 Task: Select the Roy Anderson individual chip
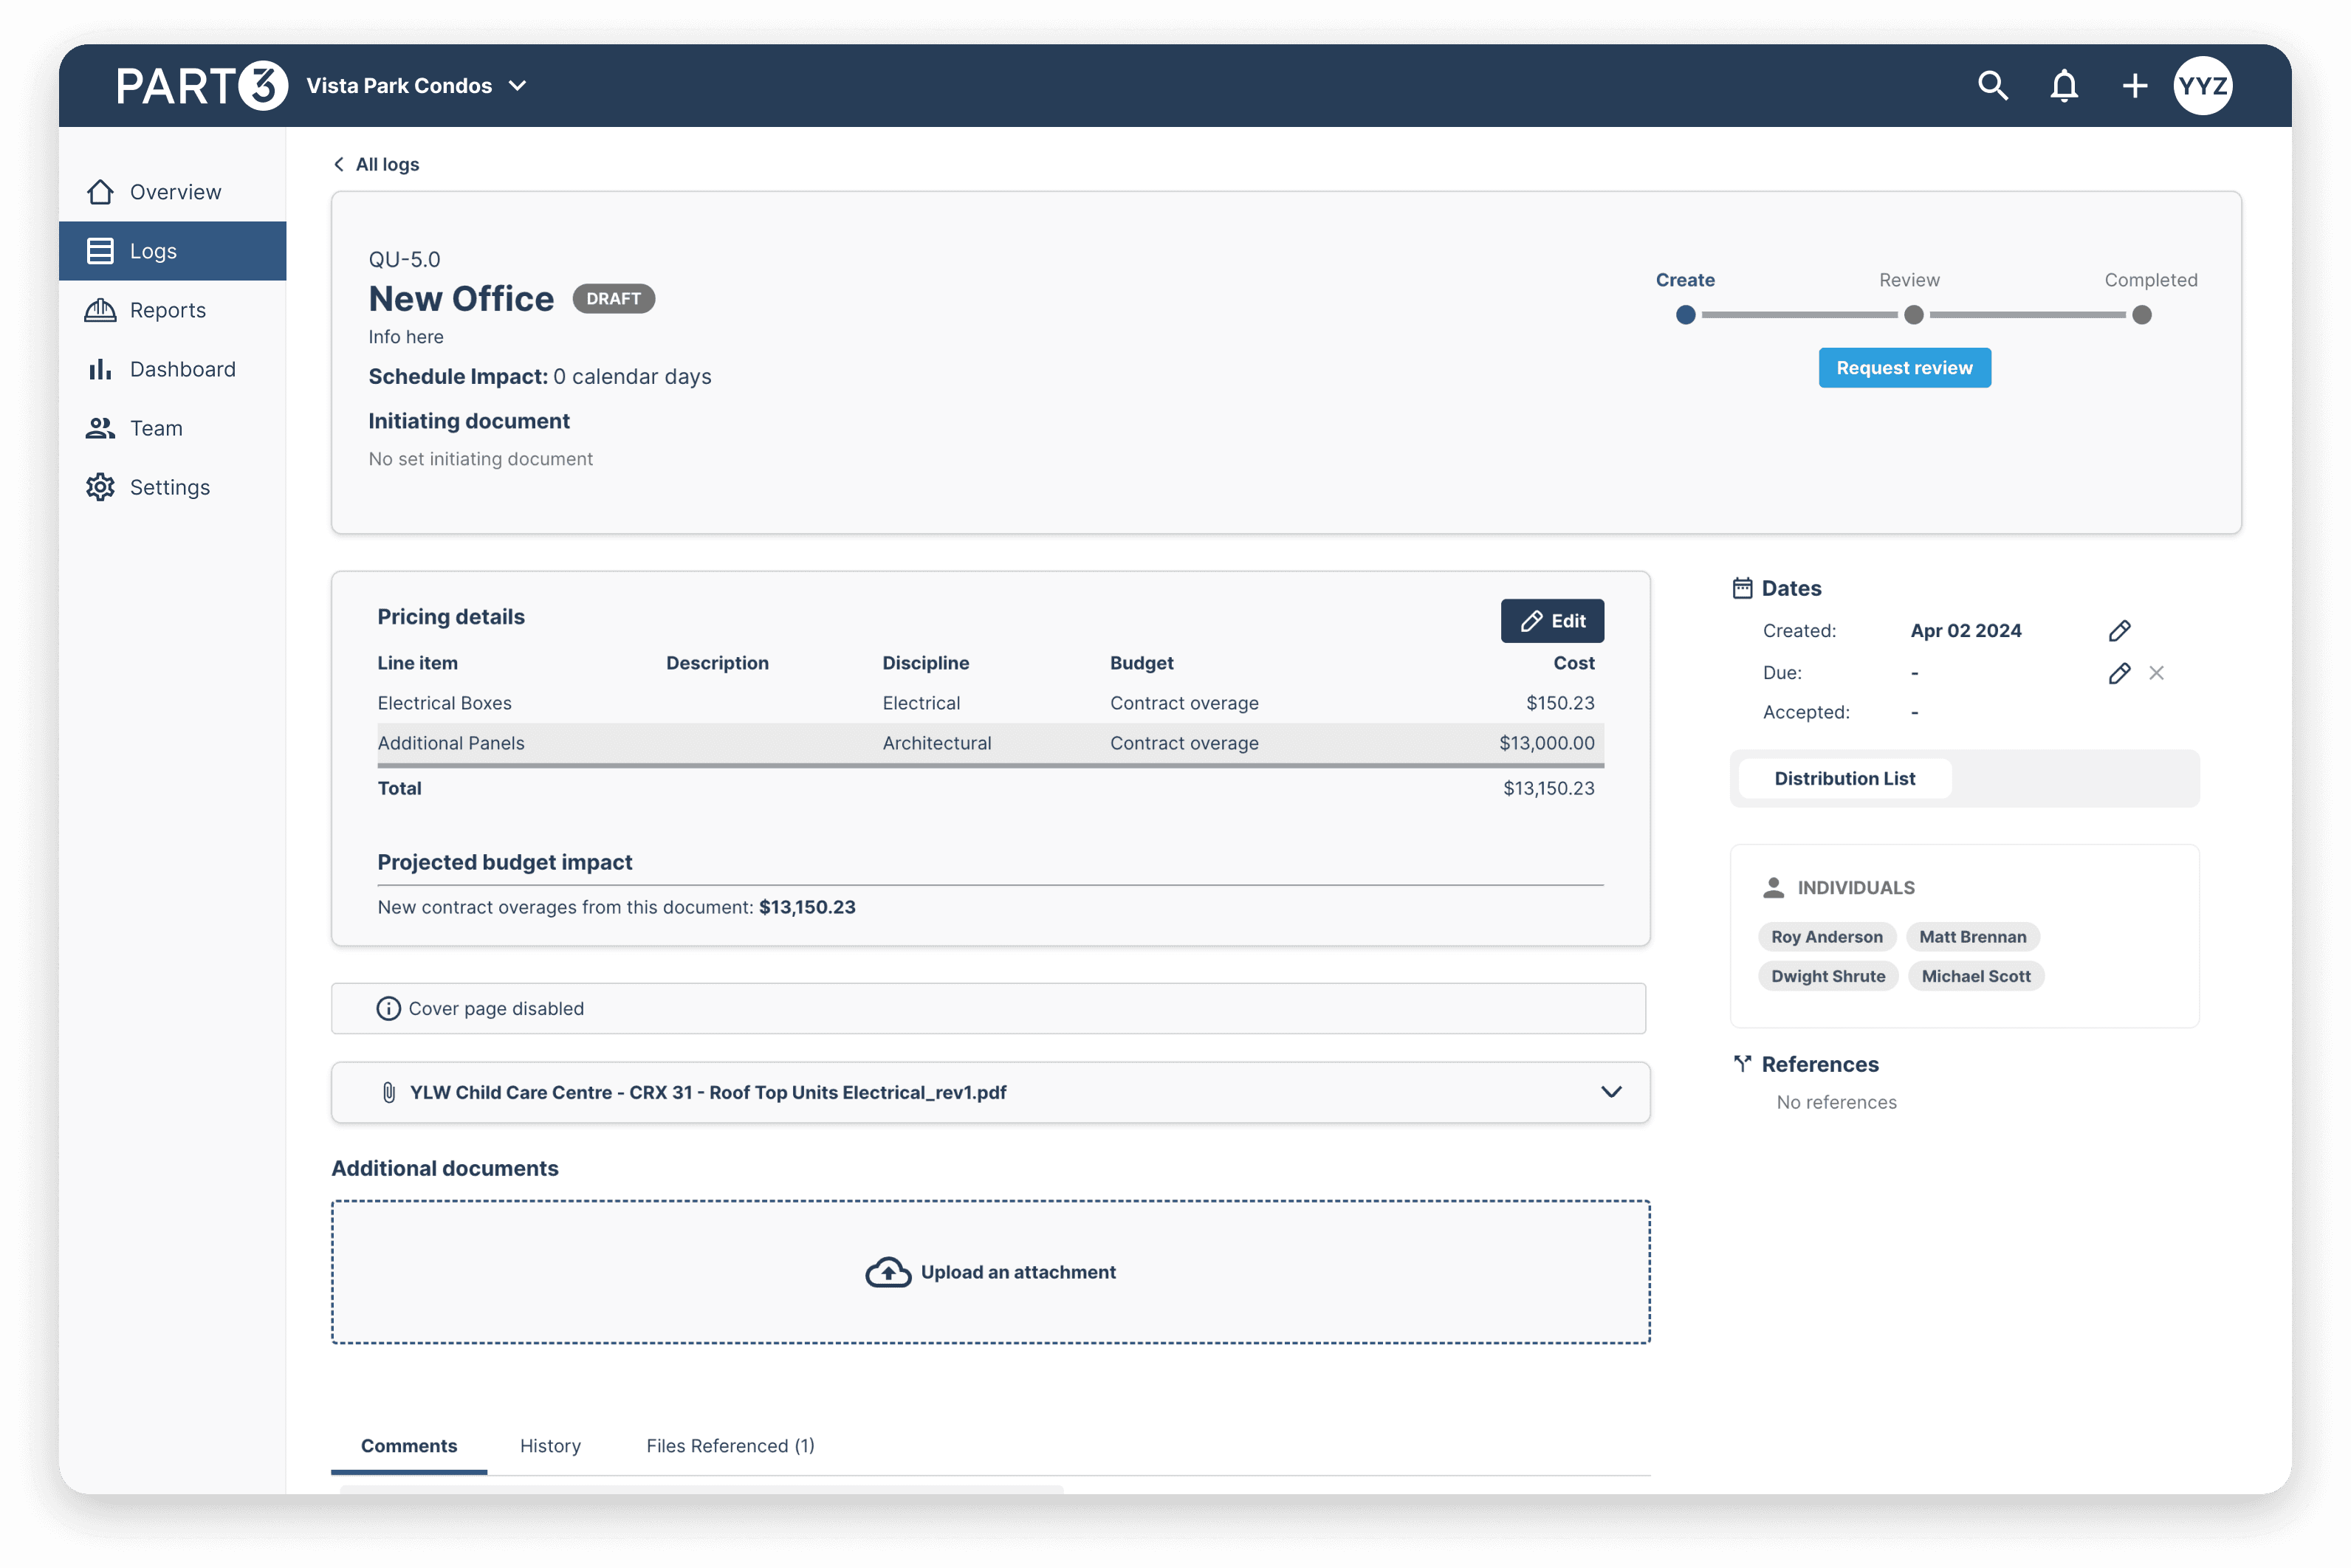[x=1828, y=936]
